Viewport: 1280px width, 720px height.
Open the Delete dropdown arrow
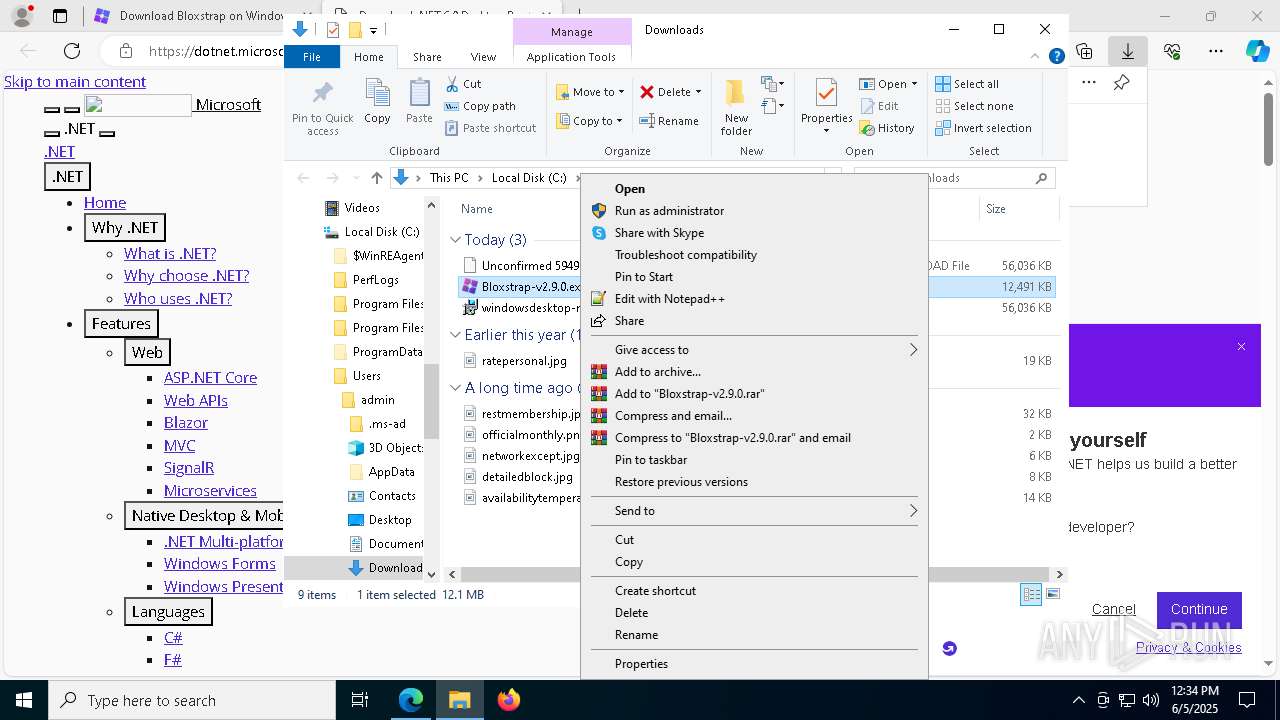click(x=698, y=92)
